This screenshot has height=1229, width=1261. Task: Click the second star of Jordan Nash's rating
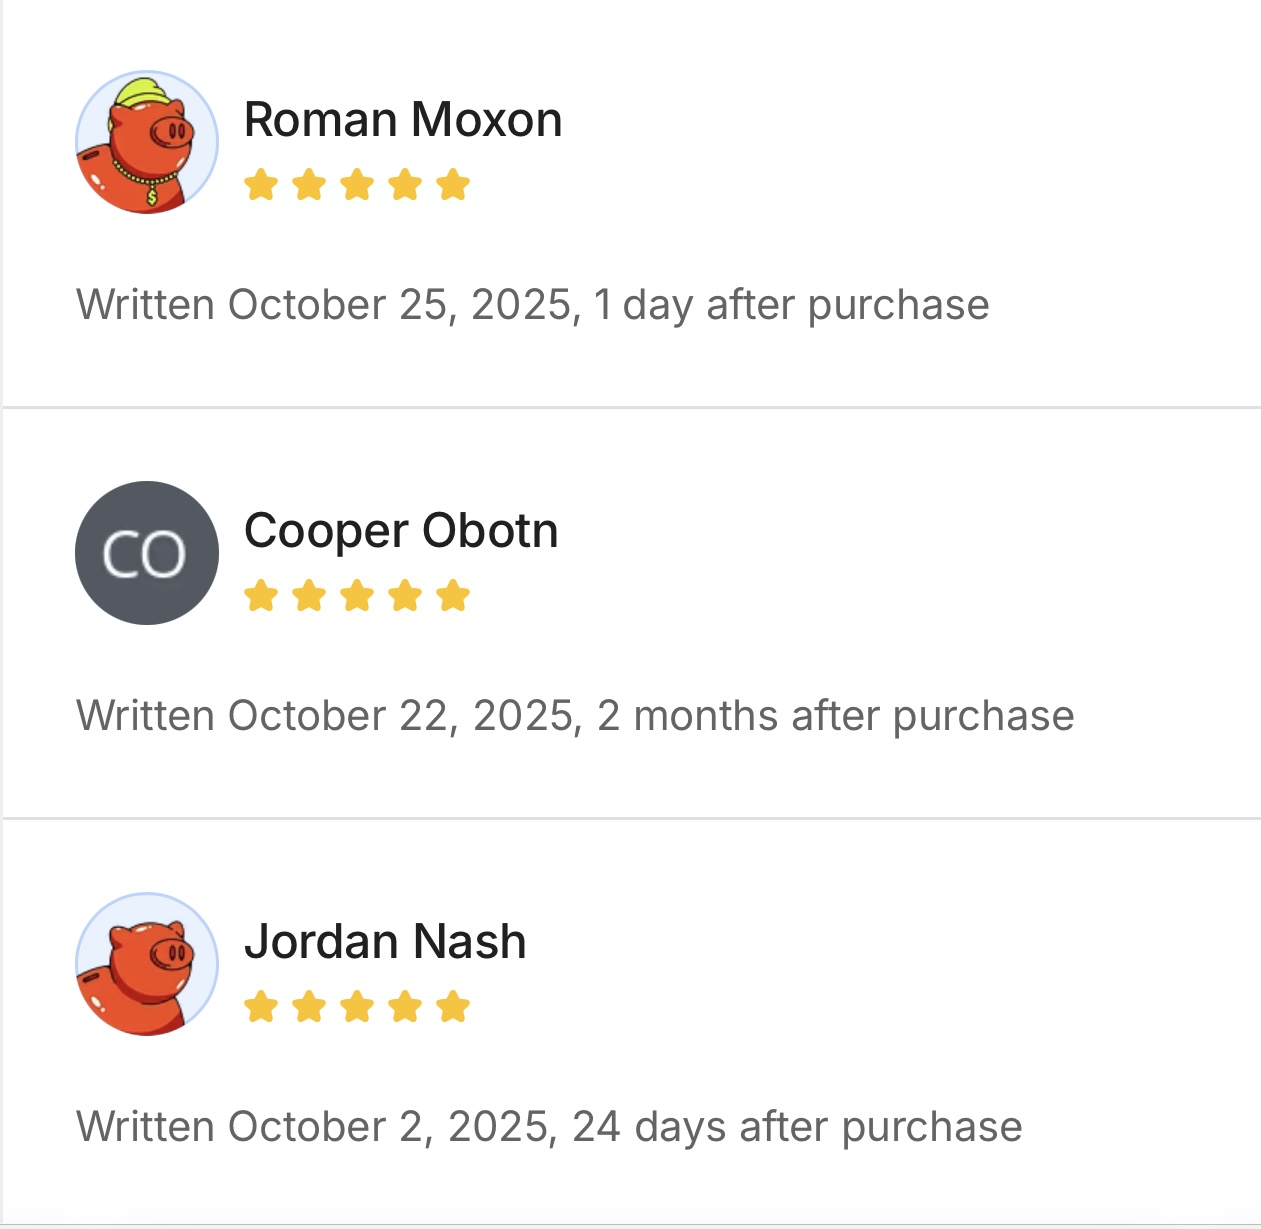(x=309, y=1007)
